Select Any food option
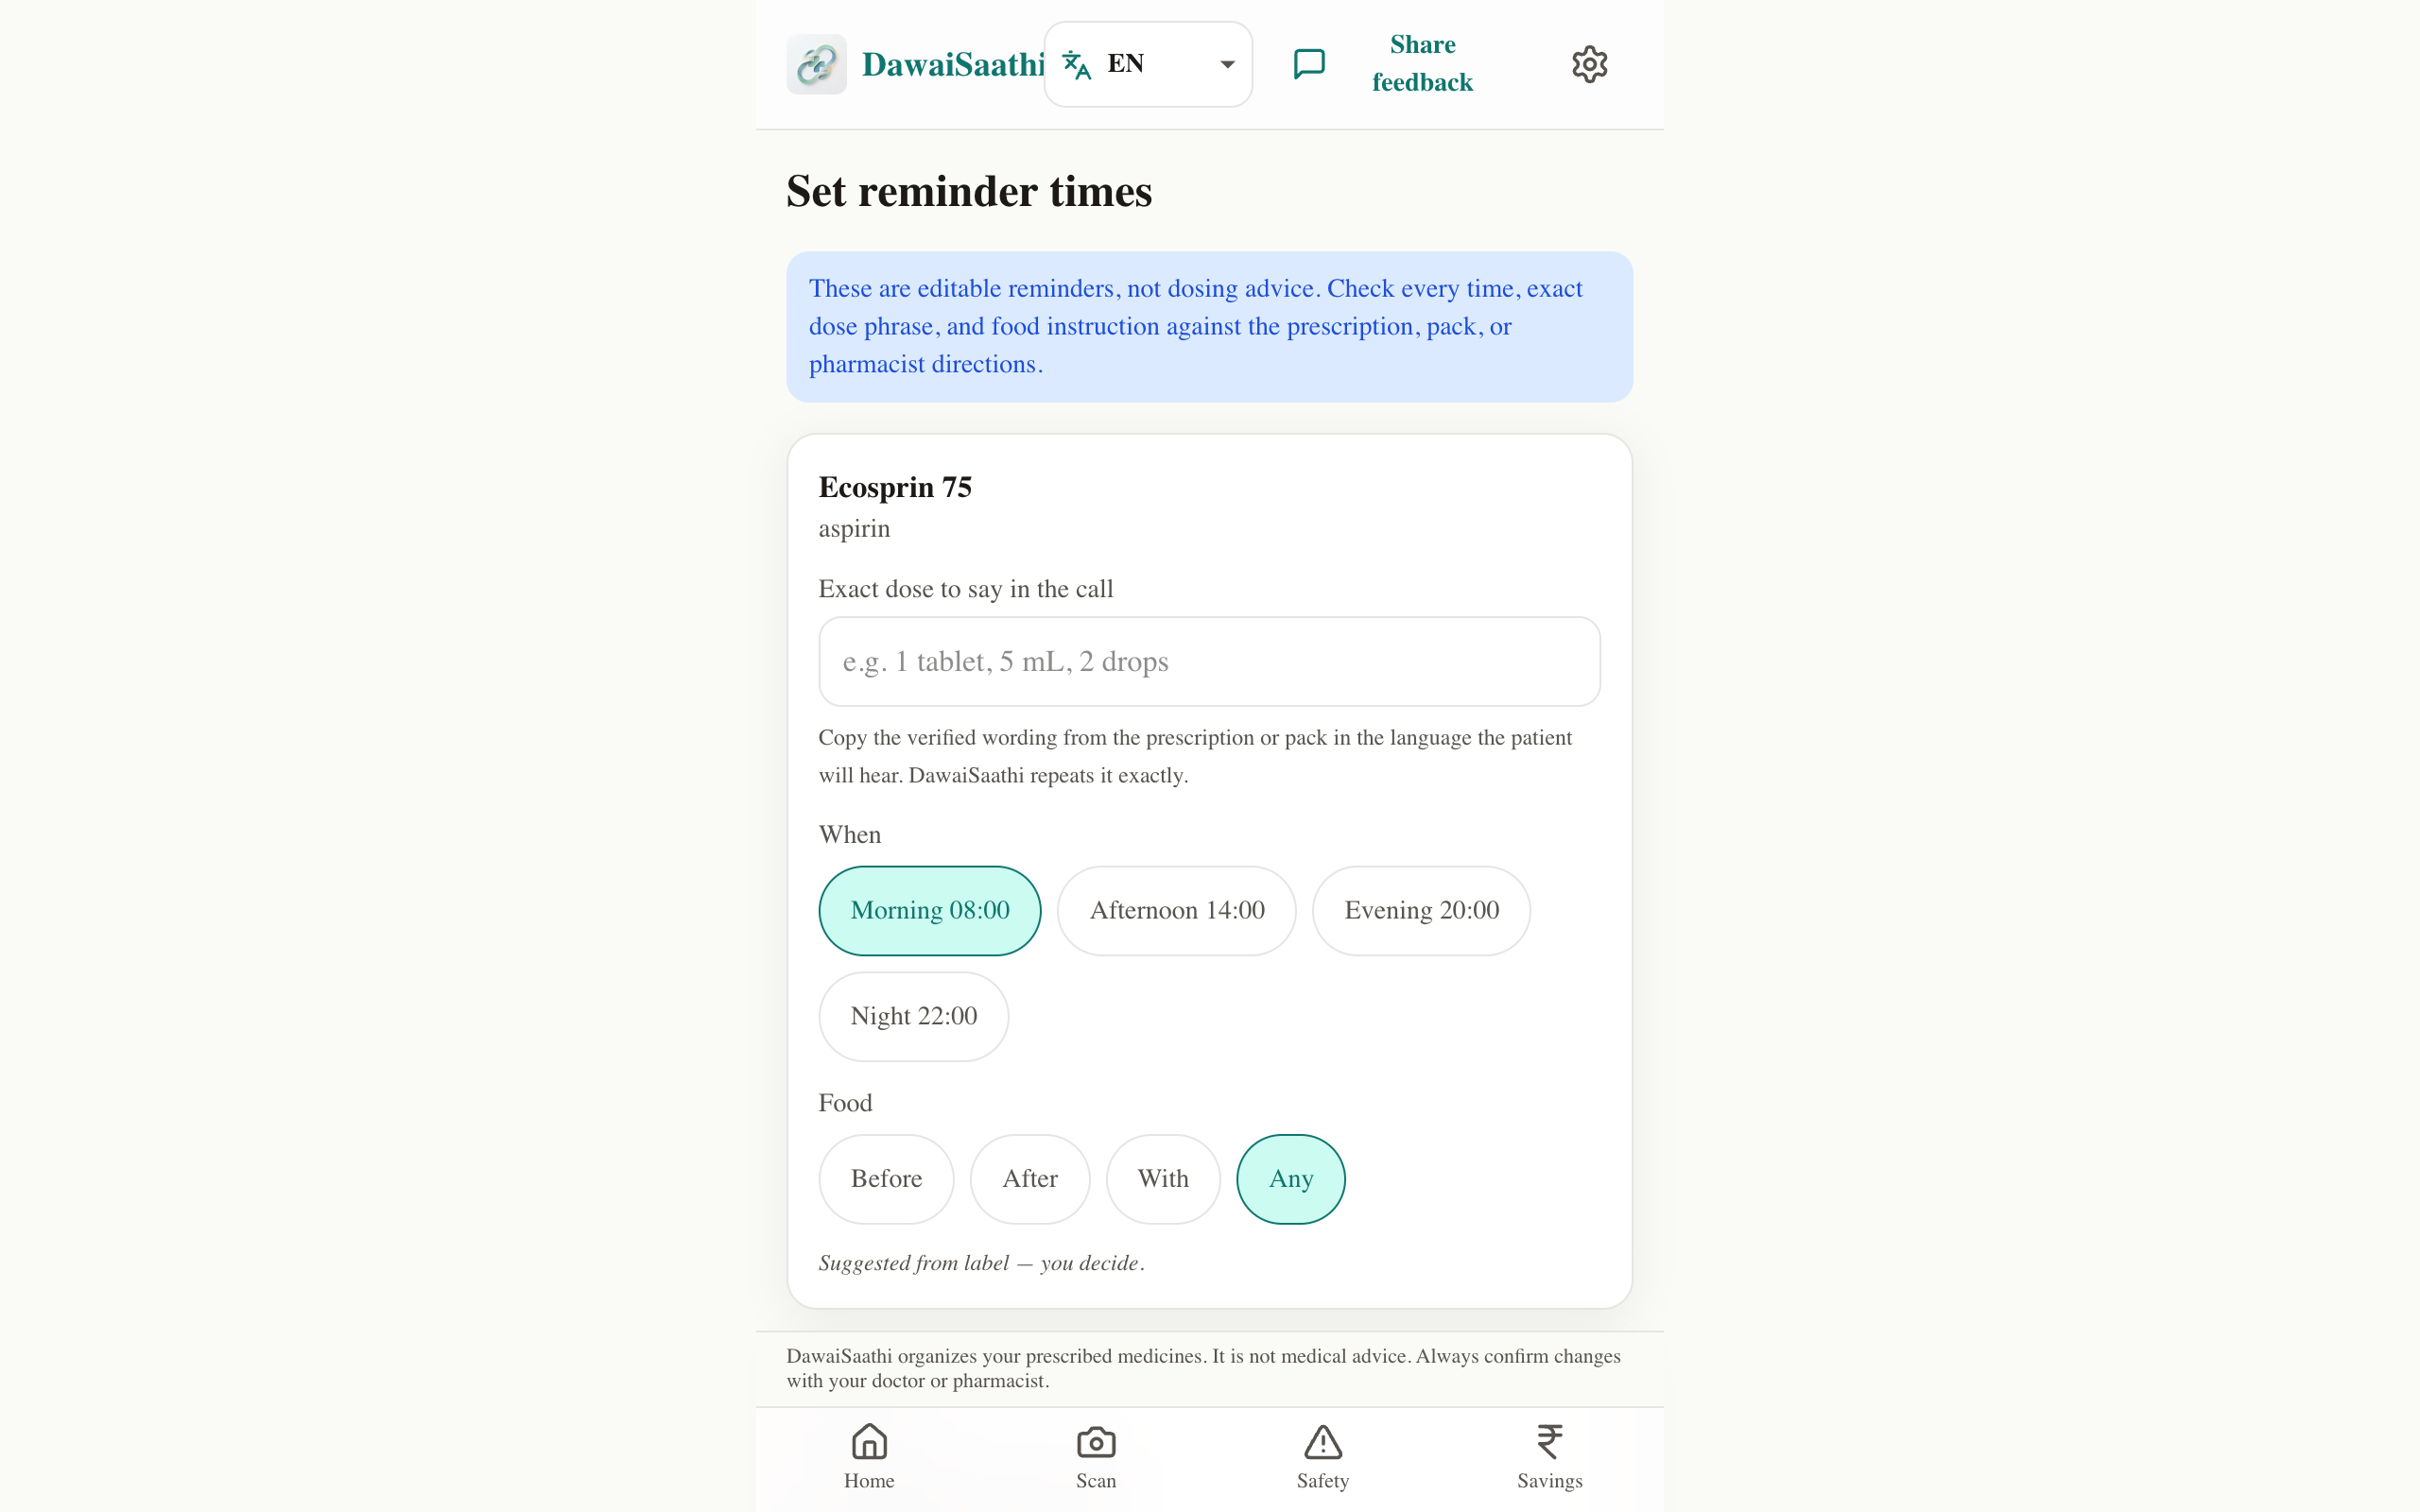 1291,1179
